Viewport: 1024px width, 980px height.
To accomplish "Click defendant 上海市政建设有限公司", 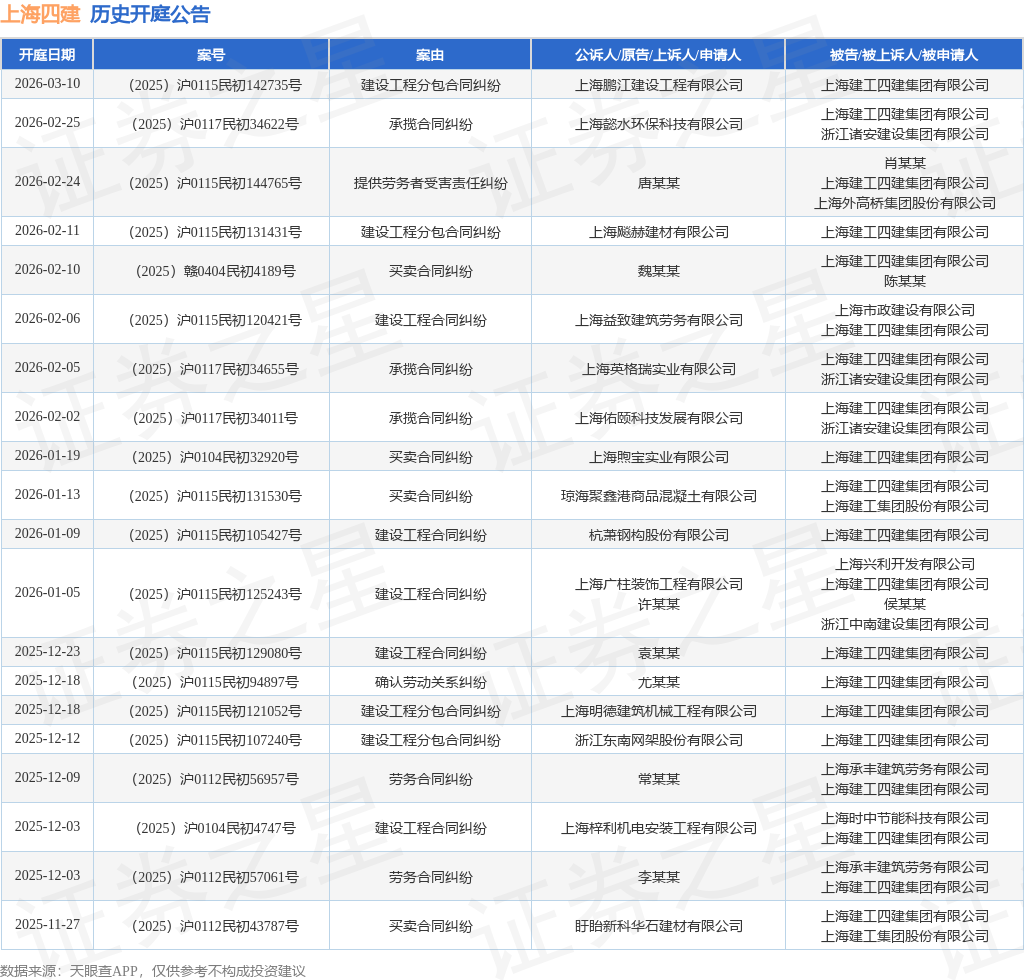I will pos(904,310).
